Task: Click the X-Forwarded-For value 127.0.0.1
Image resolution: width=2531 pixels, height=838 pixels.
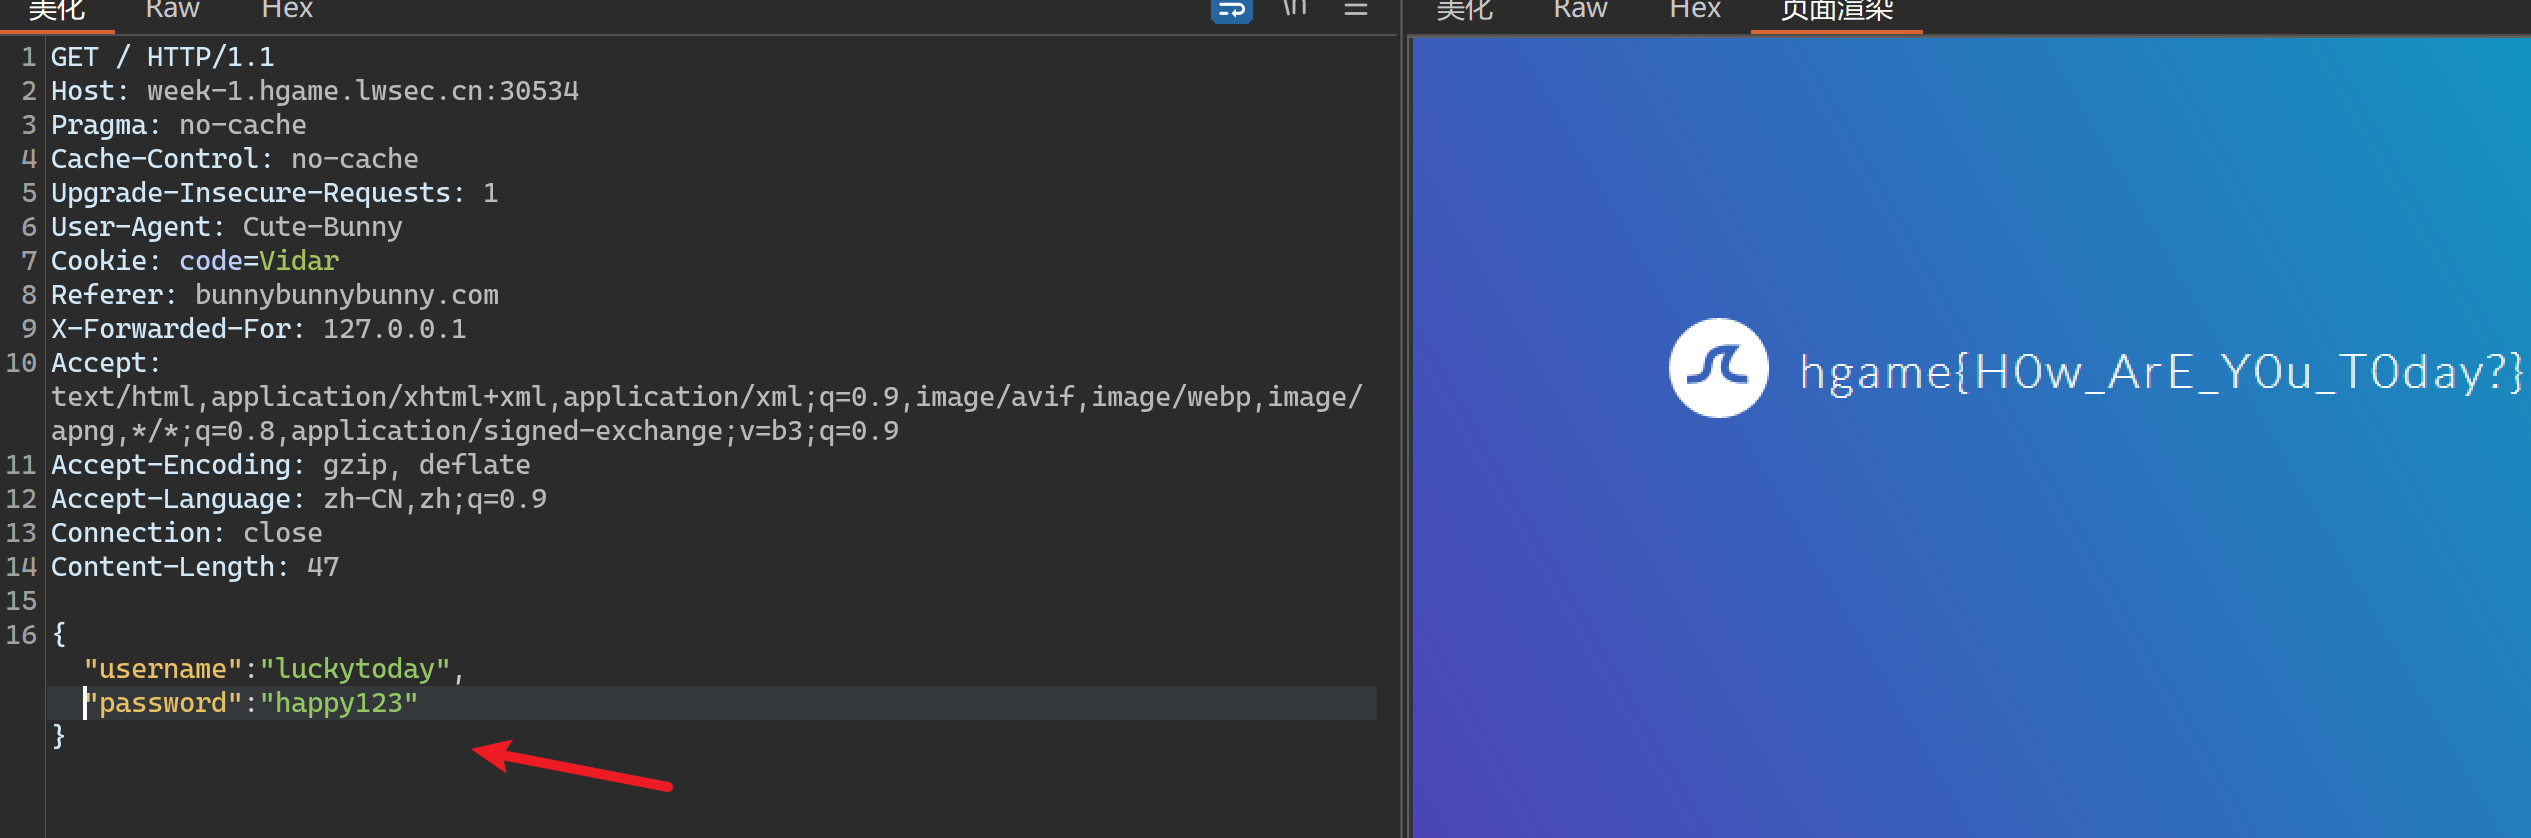Action: (394, 329)
